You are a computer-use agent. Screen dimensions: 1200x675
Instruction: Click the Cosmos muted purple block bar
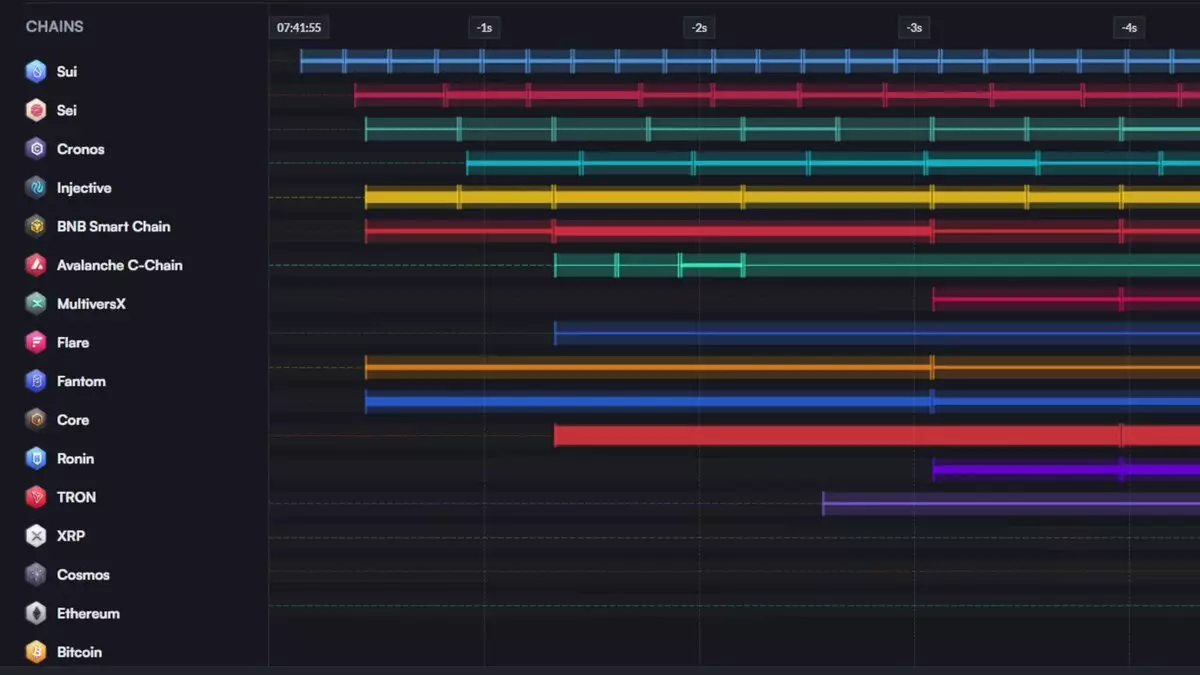click(1011, 503)
